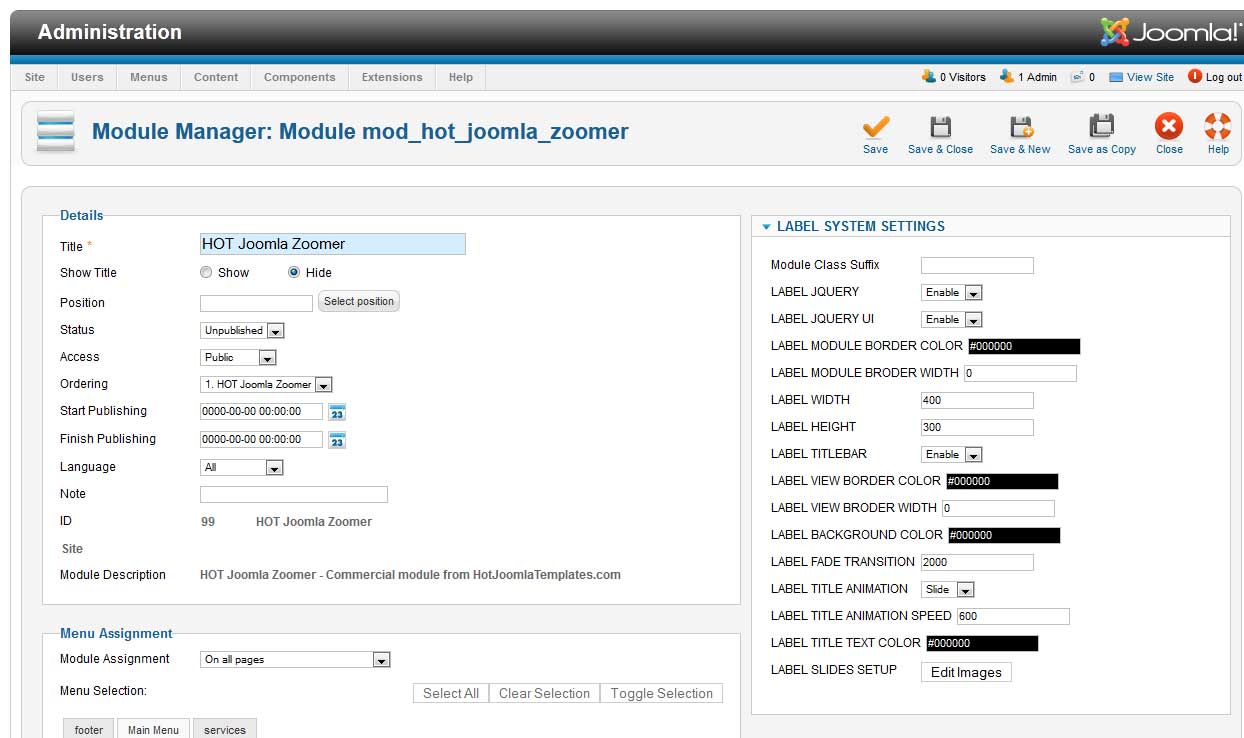Open the Site menu
The height and width of the screenshot is (738, 1244).
[35, 77]
